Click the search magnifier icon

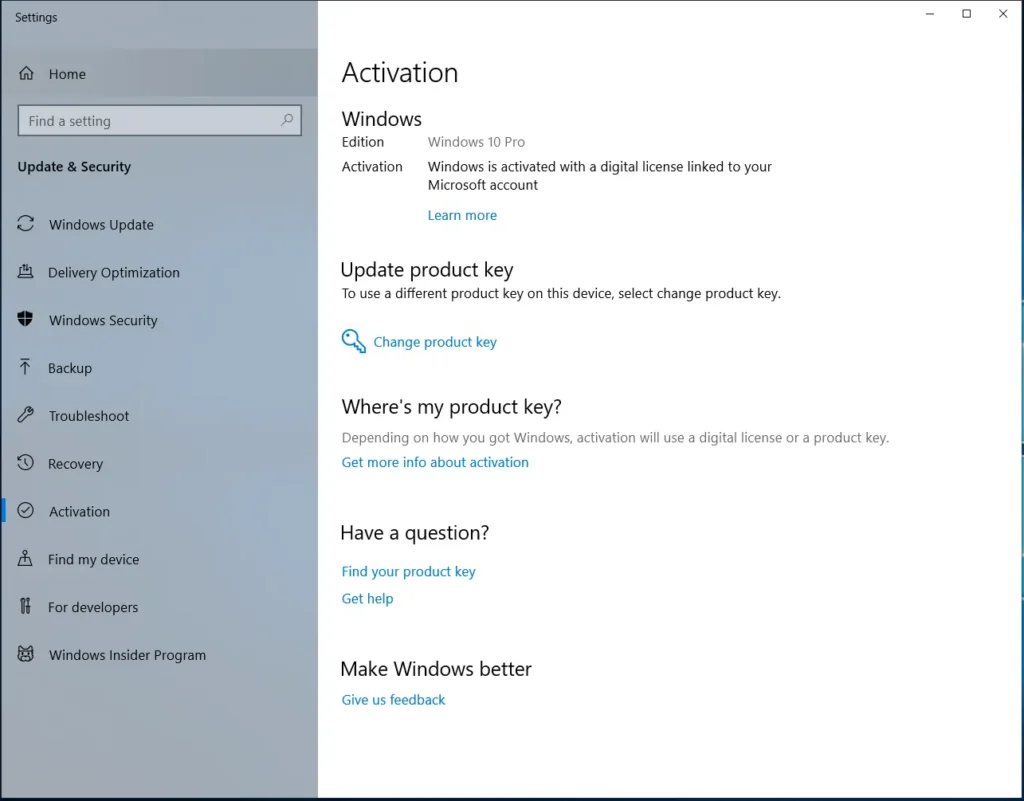point(287,120)
